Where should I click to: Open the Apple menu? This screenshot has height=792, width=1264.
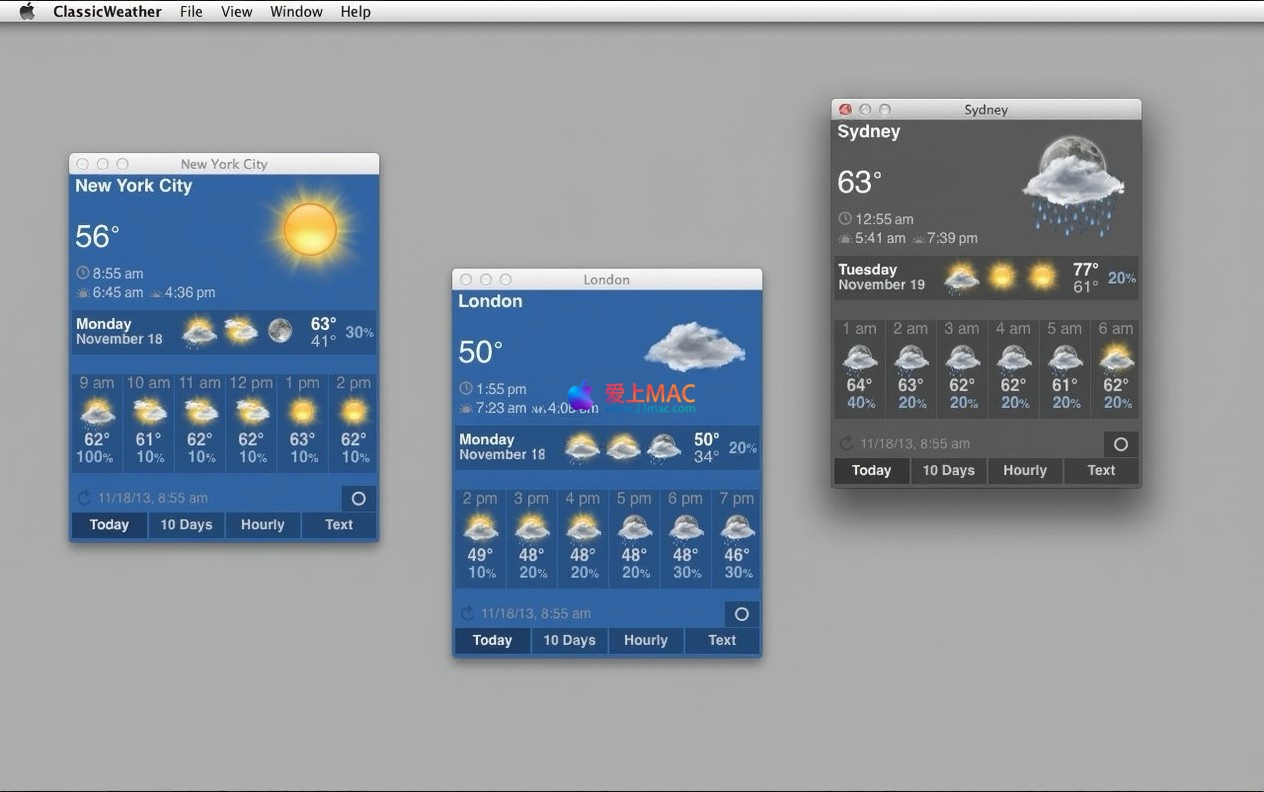27,11
